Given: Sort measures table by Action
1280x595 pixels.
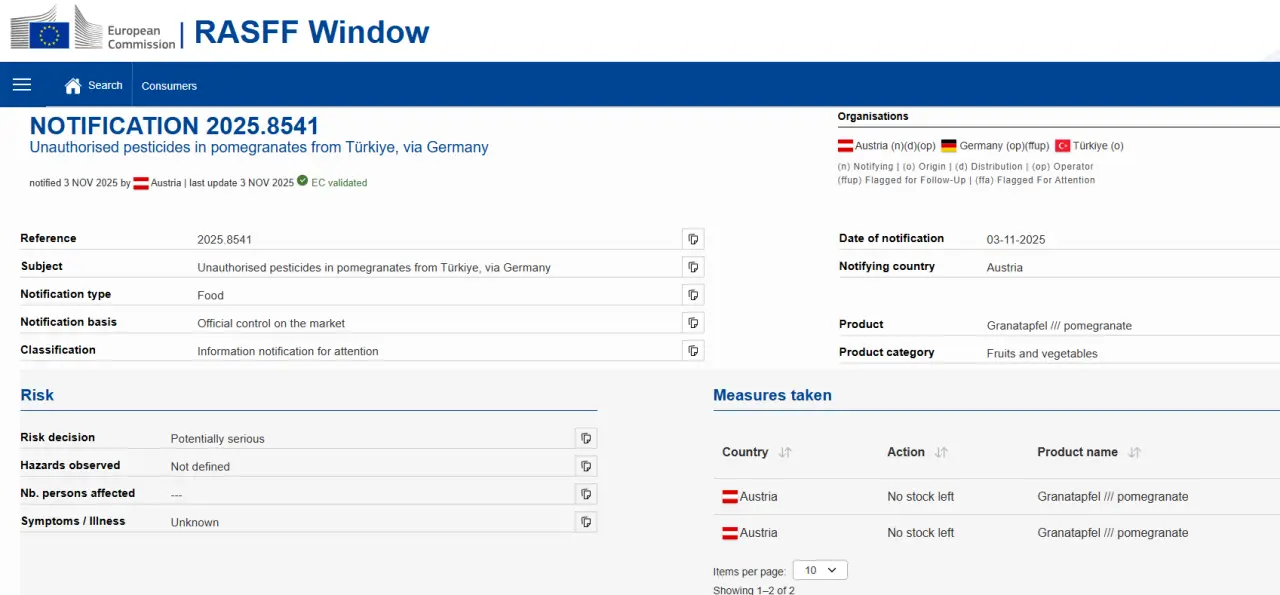Looking at the screenshot, I should (941, 453).
